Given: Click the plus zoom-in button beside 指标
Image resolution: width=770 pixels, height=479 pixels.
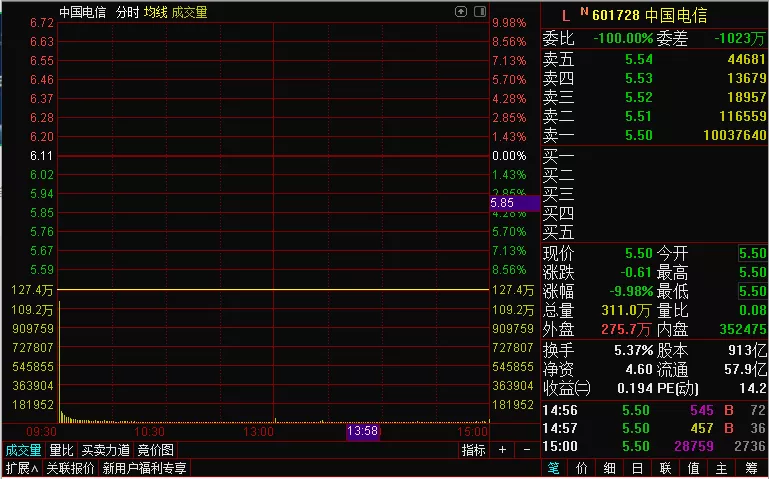Looking at the screenshot, I should 503,450.
